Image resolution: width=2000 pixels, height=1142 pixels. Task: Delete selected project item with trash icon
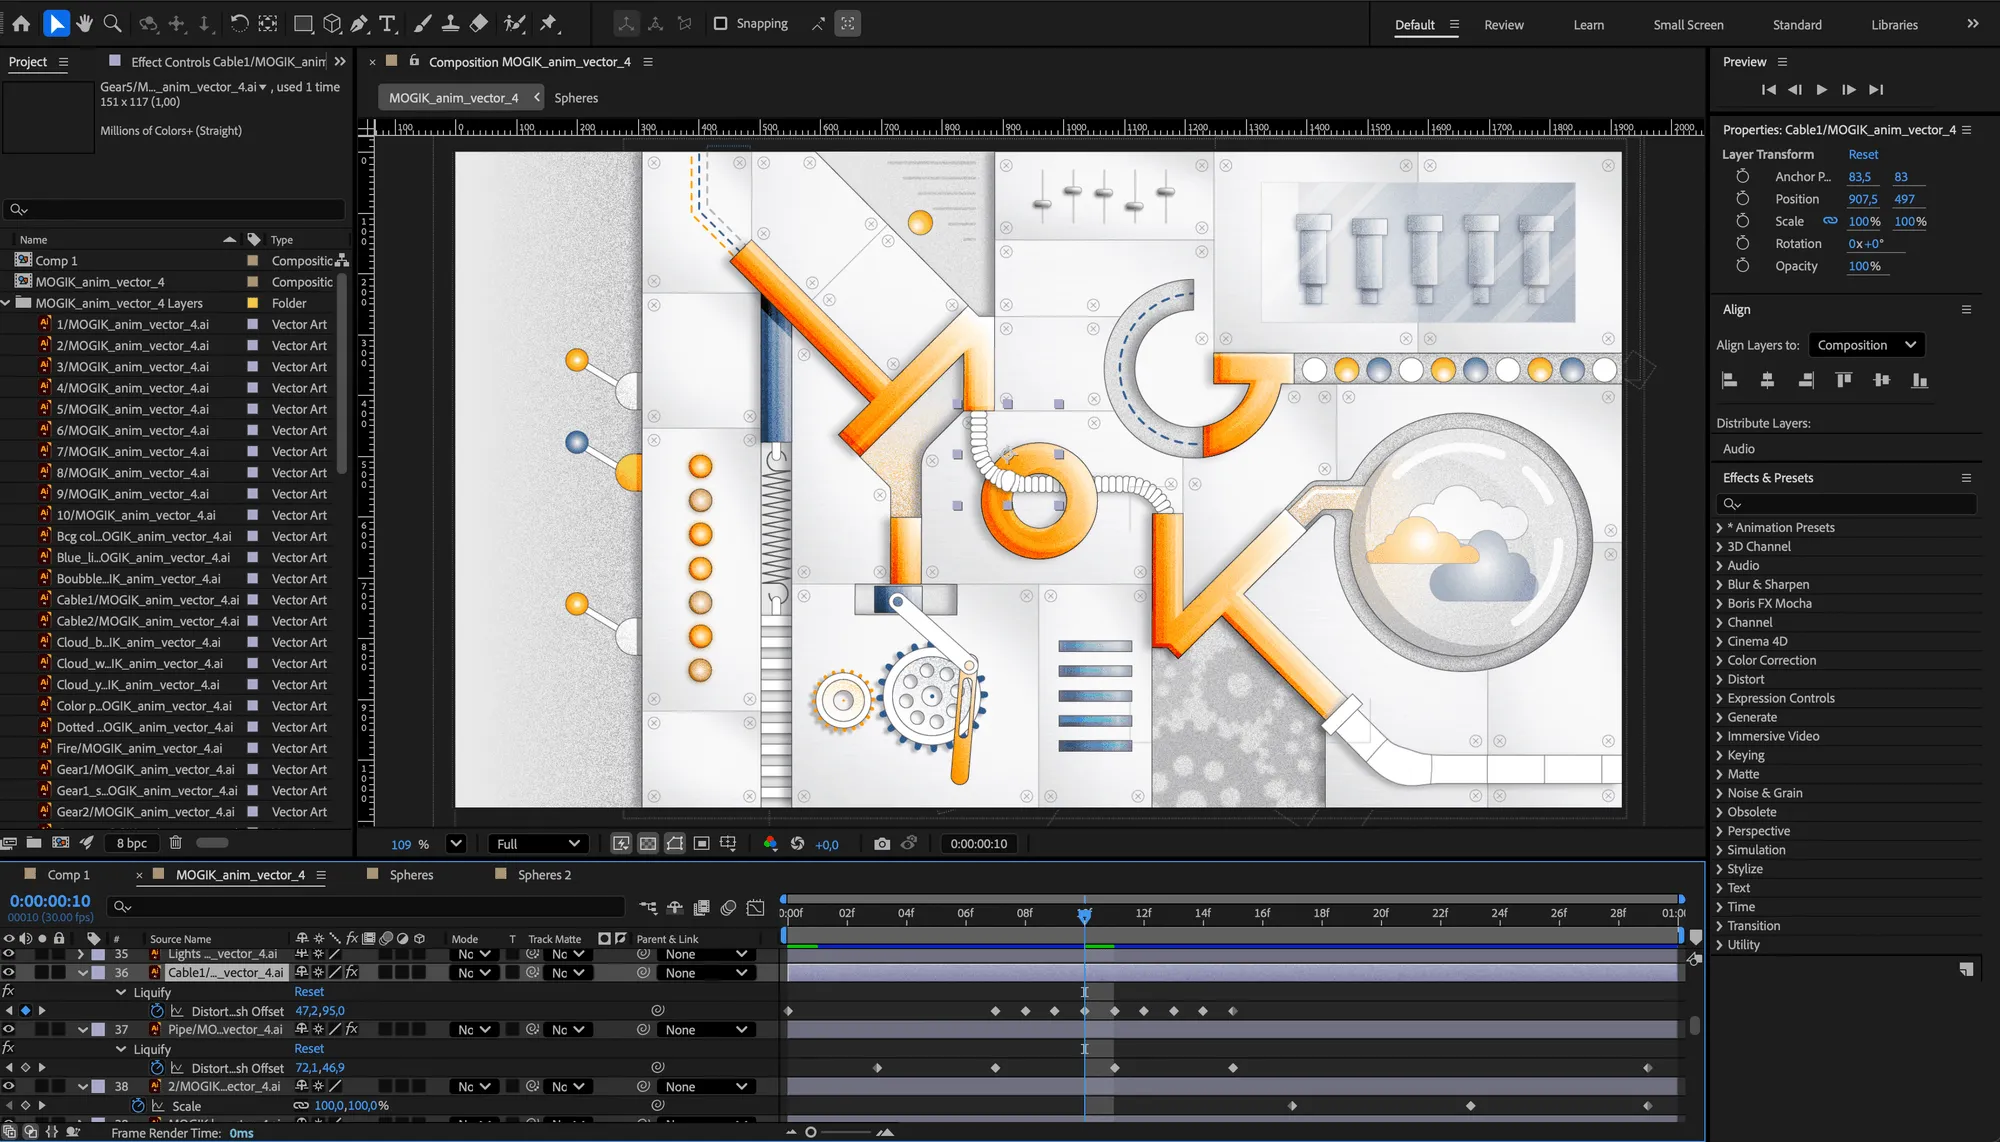(x=176, y=843)
